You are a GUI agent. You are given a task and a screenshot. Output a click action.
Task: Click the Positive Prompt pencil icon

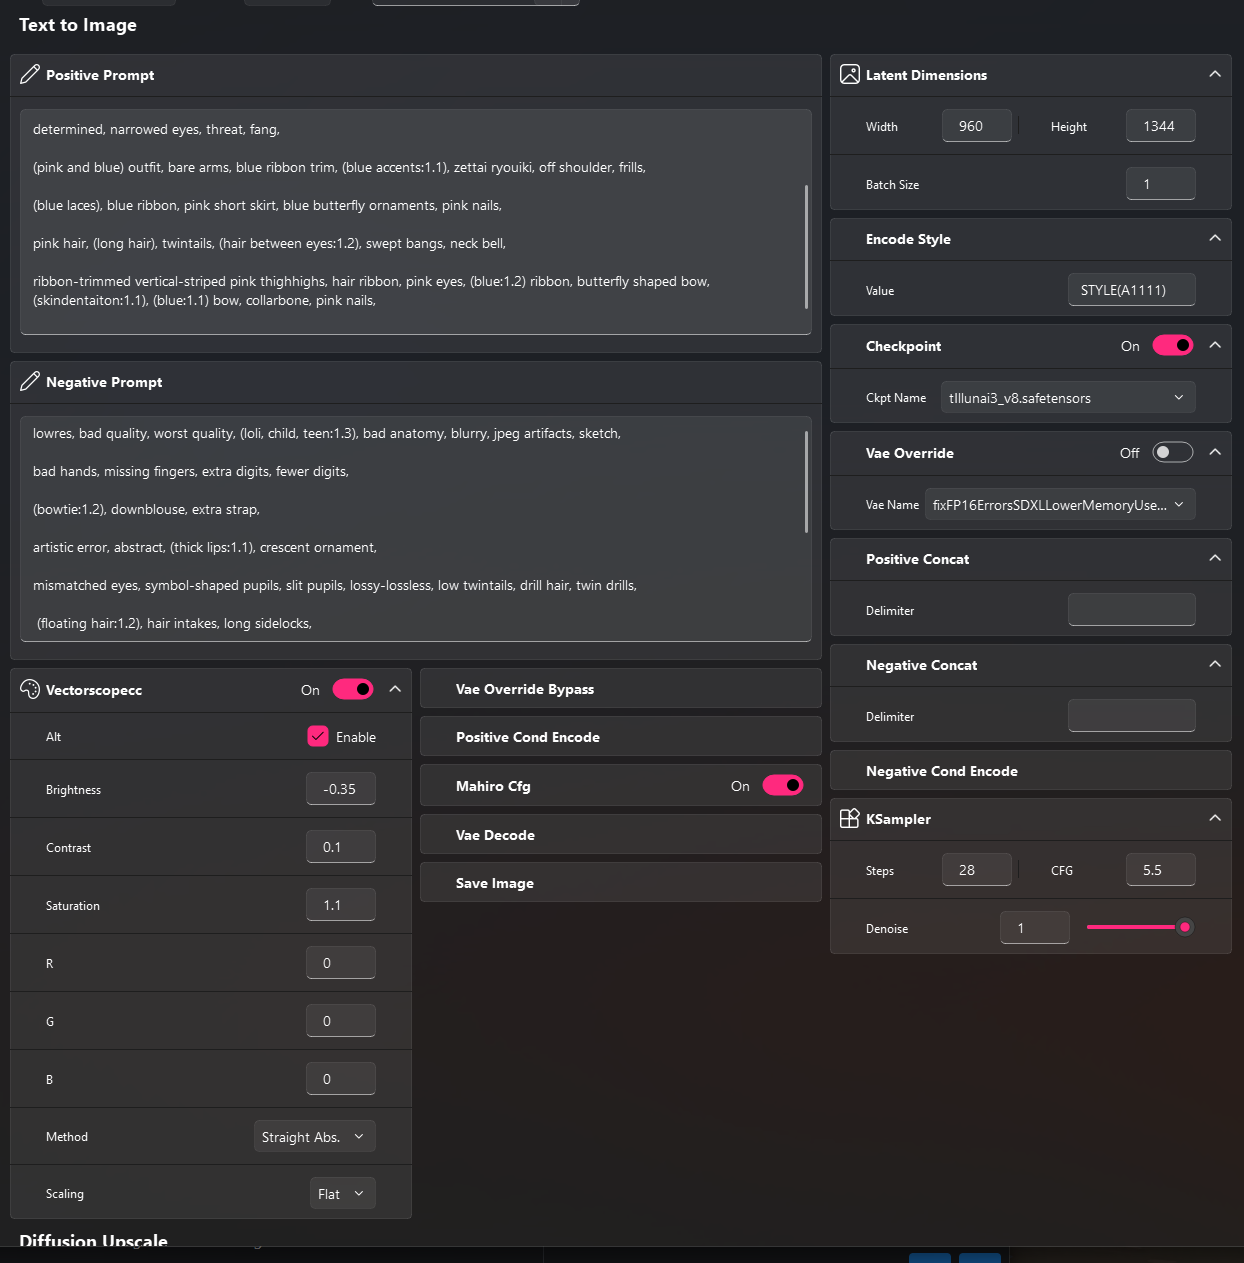30,75
